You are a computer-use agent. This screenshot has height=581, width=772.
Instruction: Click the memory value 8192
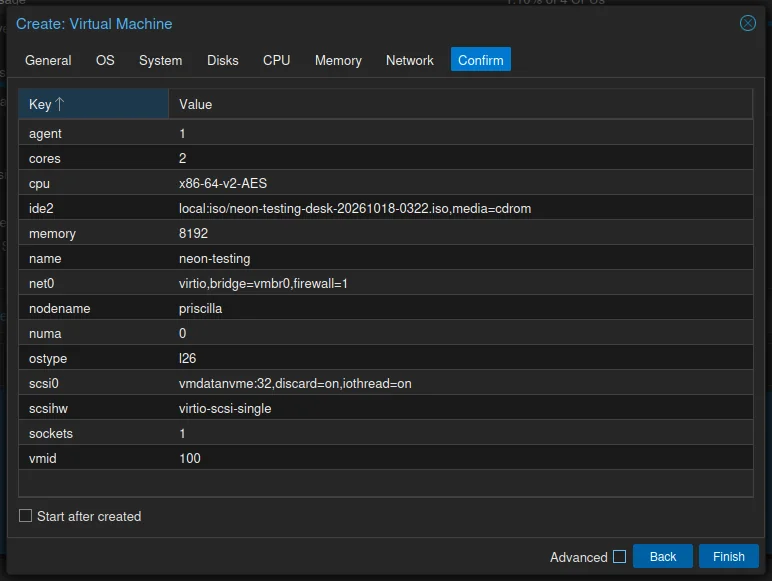[193, 233]
